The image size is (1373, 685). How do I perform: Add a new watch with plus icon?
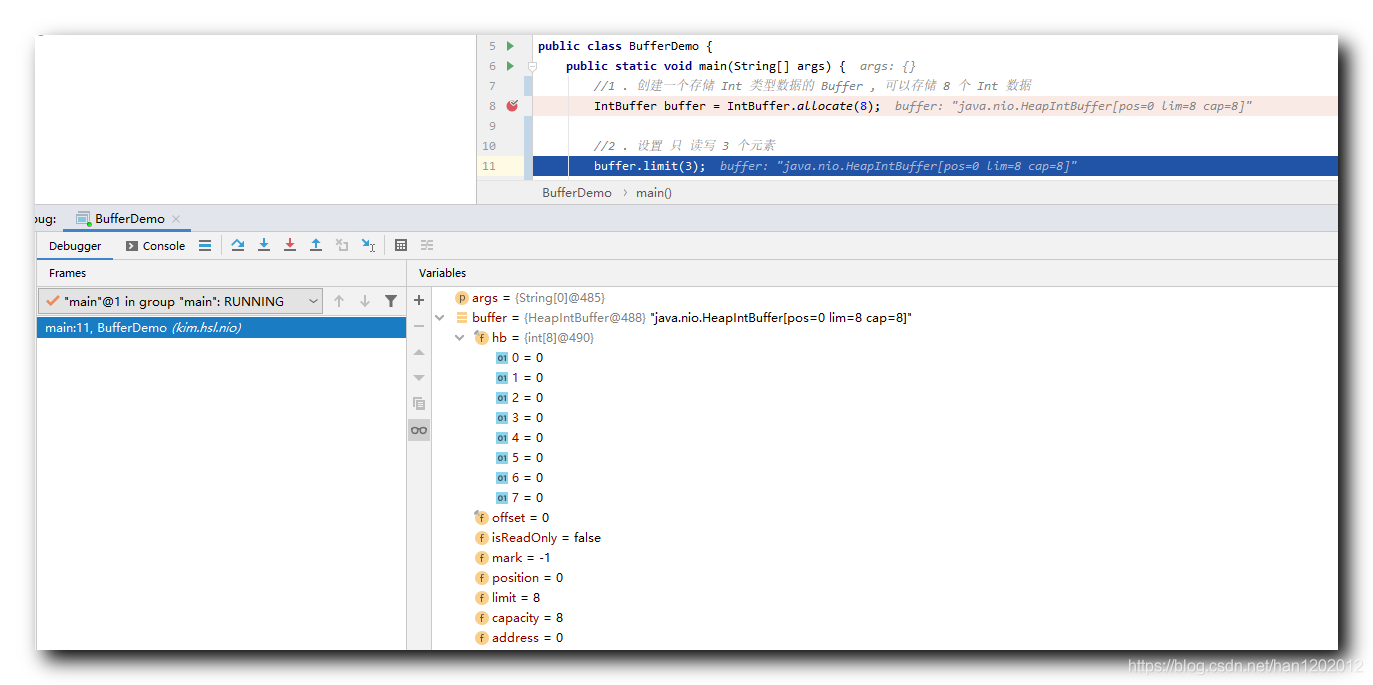(419, 300)
